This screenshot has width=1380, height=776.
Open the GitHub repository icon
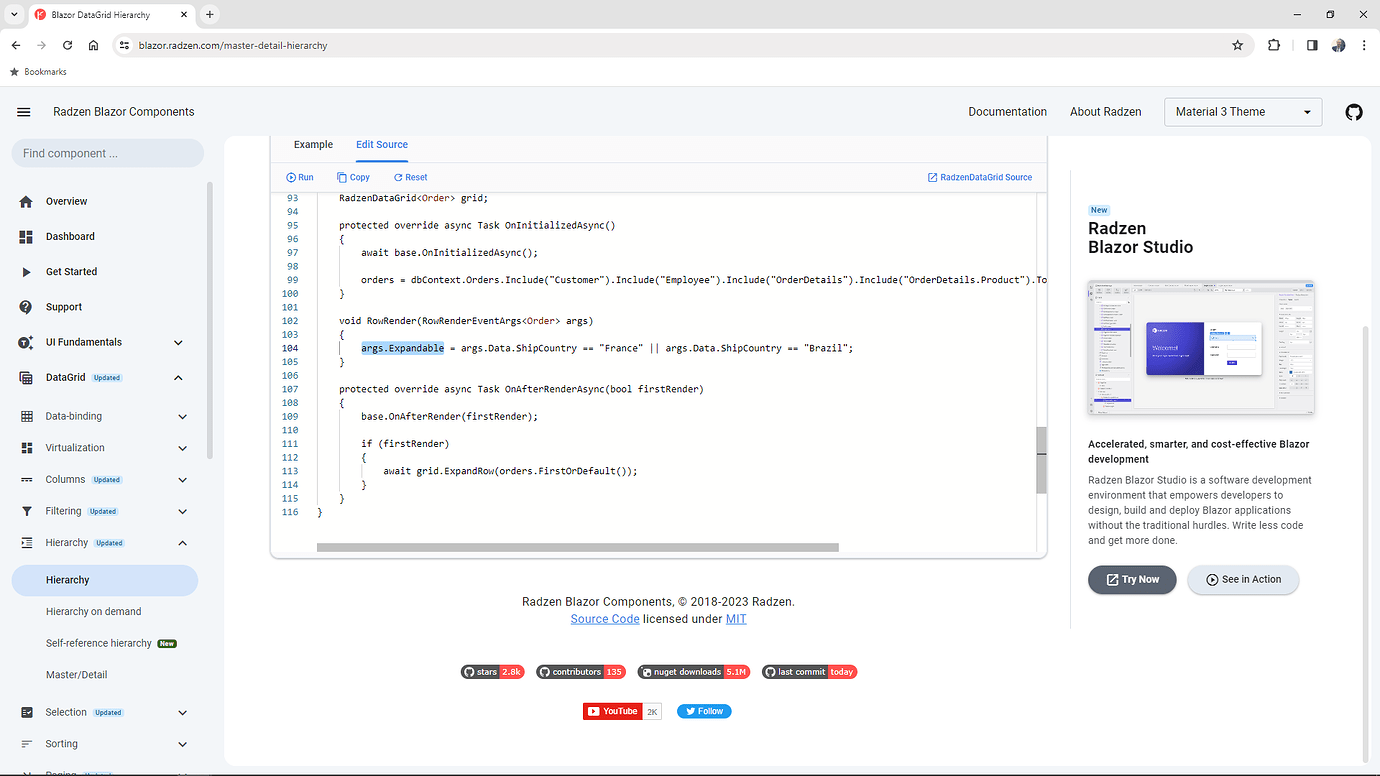1354,112
